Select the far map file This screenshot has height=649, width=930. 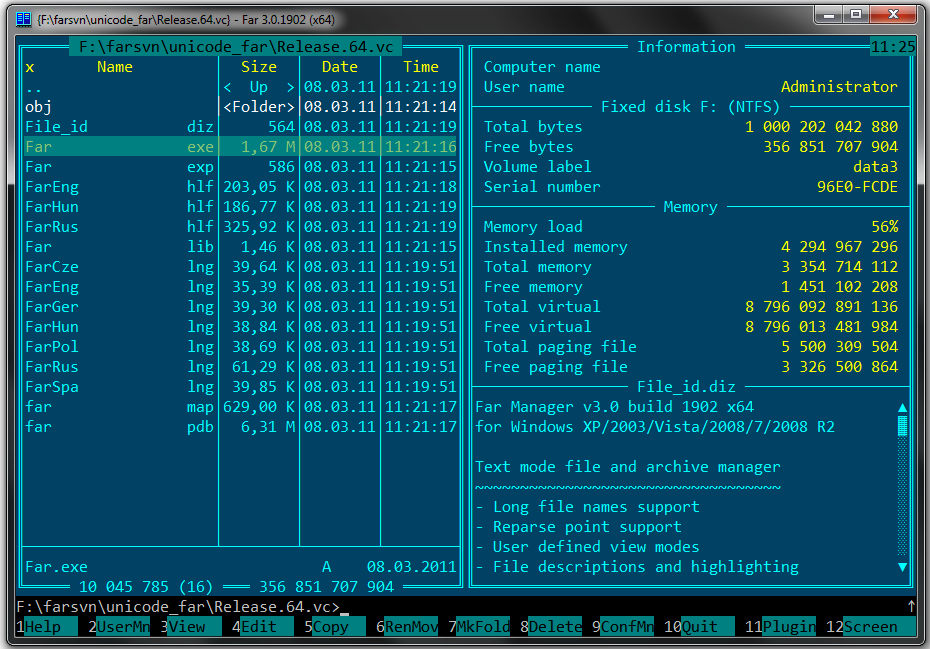pos(240,407)
